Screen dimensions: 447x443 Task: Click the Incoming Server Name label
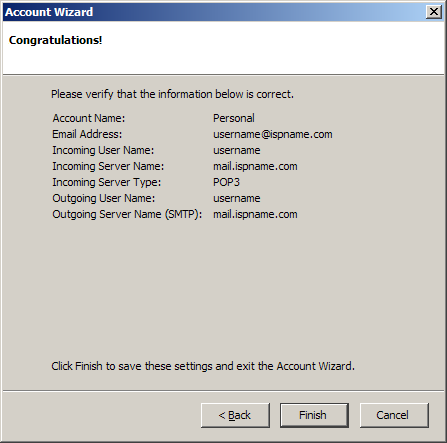[x=108, y=166]
